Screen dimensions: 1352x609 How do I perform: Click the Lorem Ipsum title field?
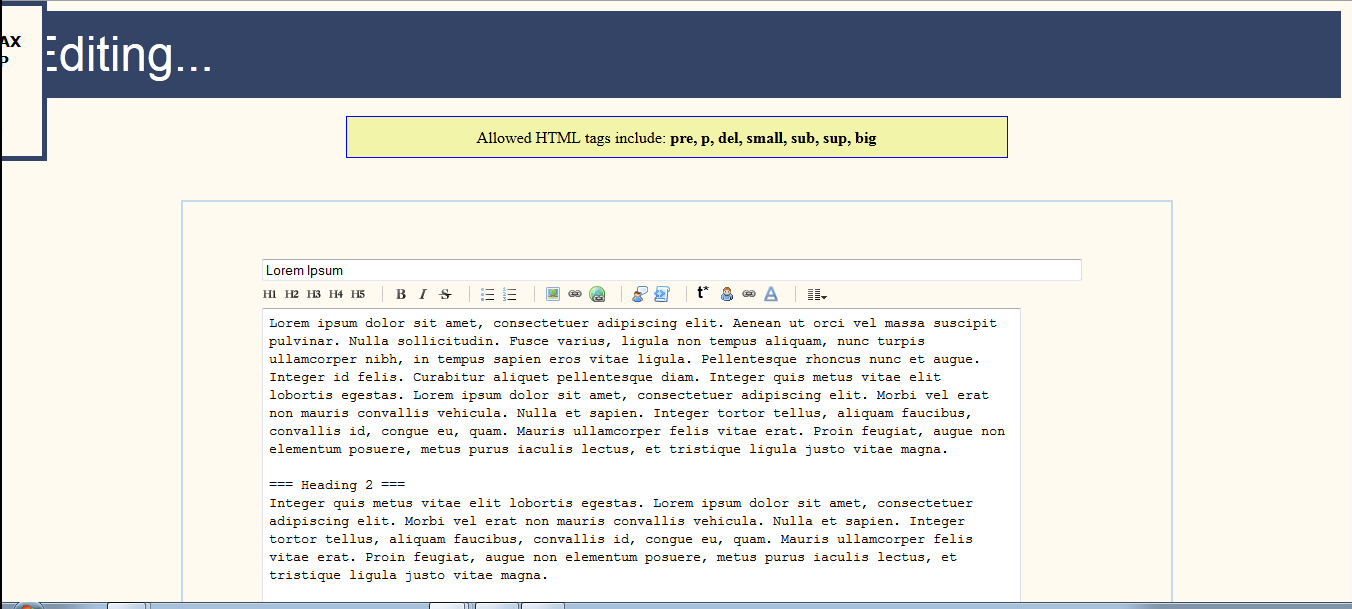coord(672,269)
